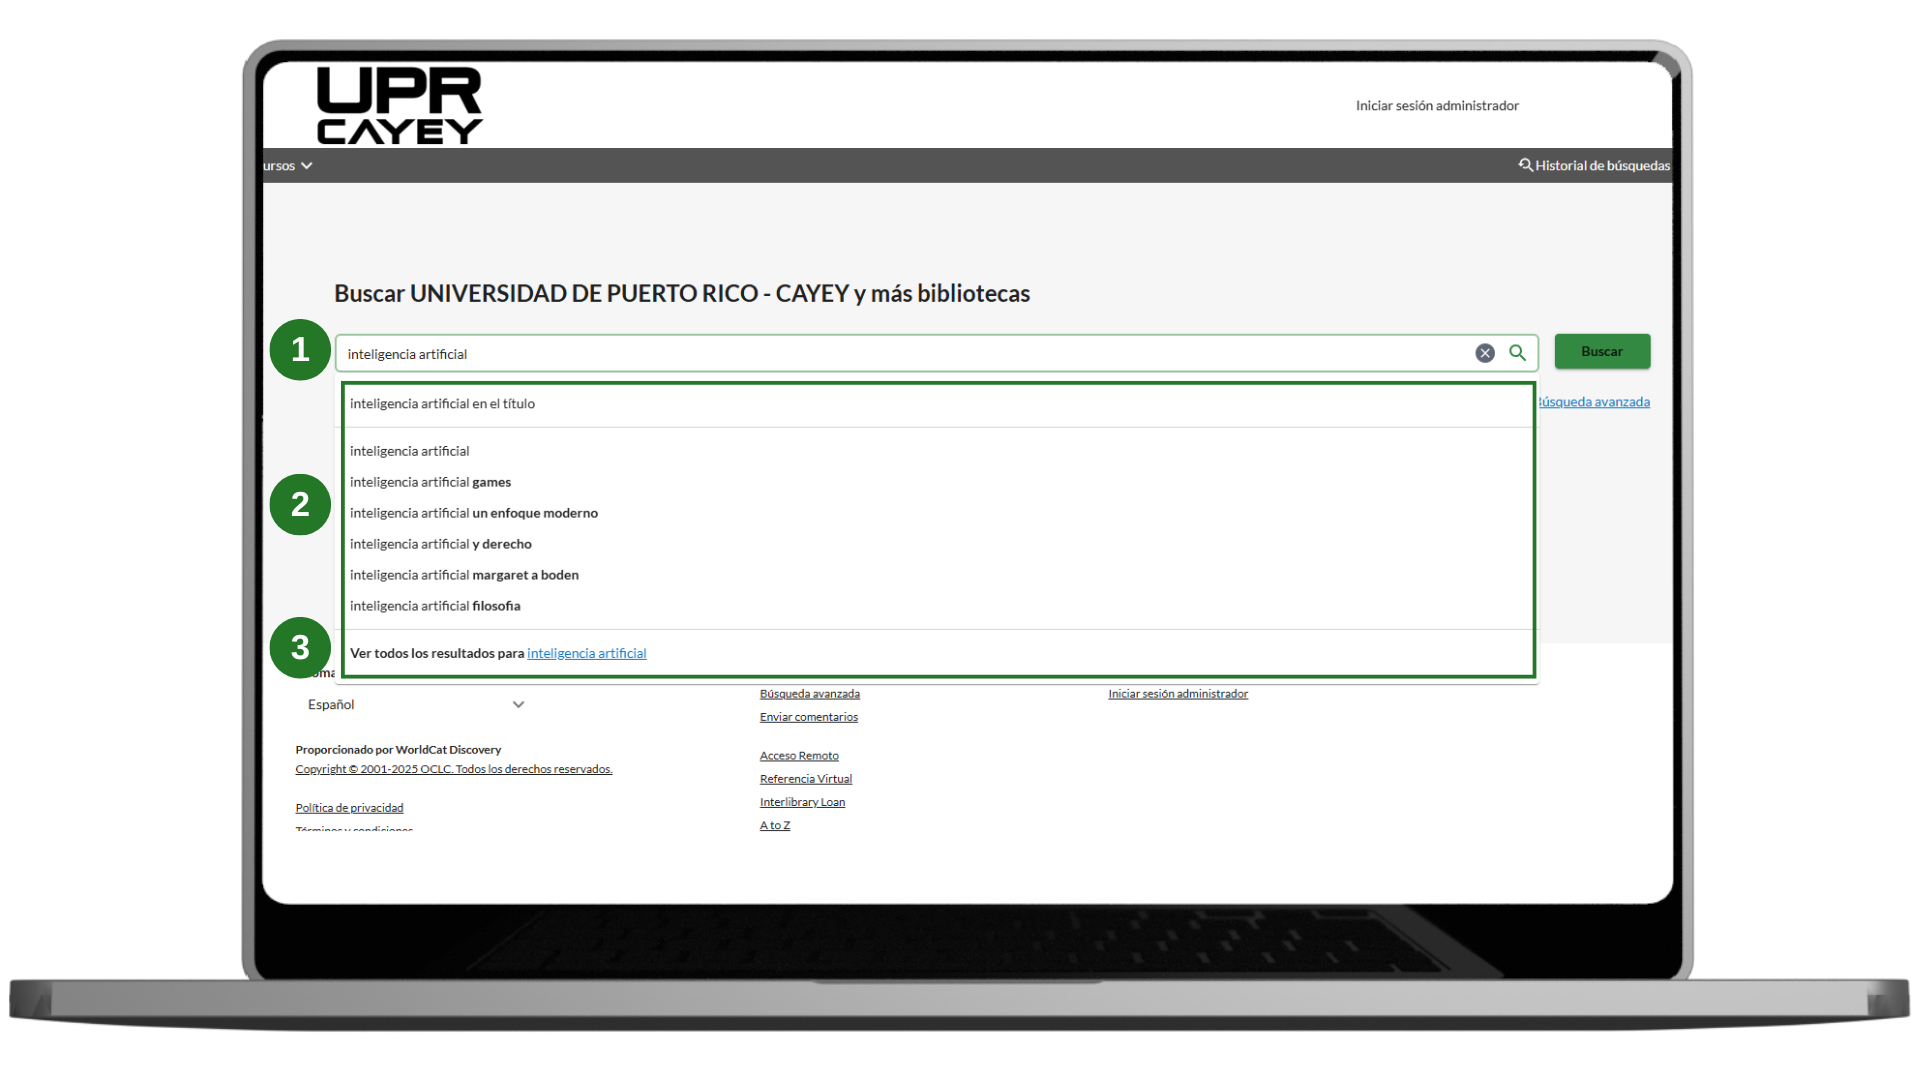Click the green magnifying glass search icon
The height and width of the screenshot is (1080, 1920).
tap(1517, 353)
